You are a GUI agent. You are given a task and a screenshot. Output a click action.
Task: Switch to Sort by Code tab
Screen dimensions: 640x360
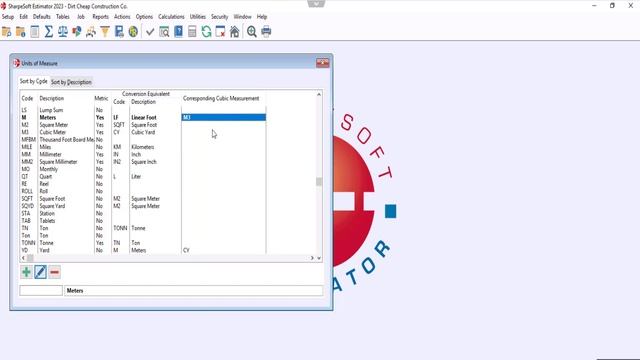(33, 81)
